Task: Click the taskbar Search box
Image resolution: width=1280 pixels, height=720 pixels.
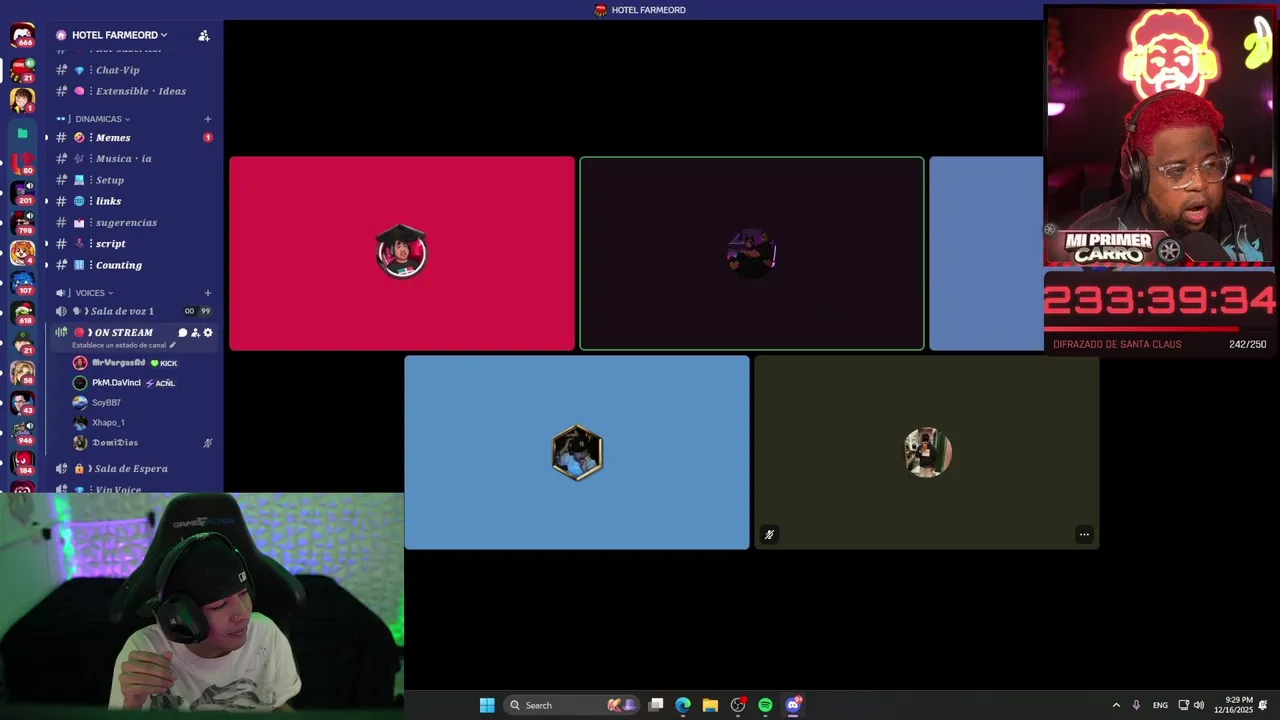Action: pyautogui.click(x=572, y=705)
